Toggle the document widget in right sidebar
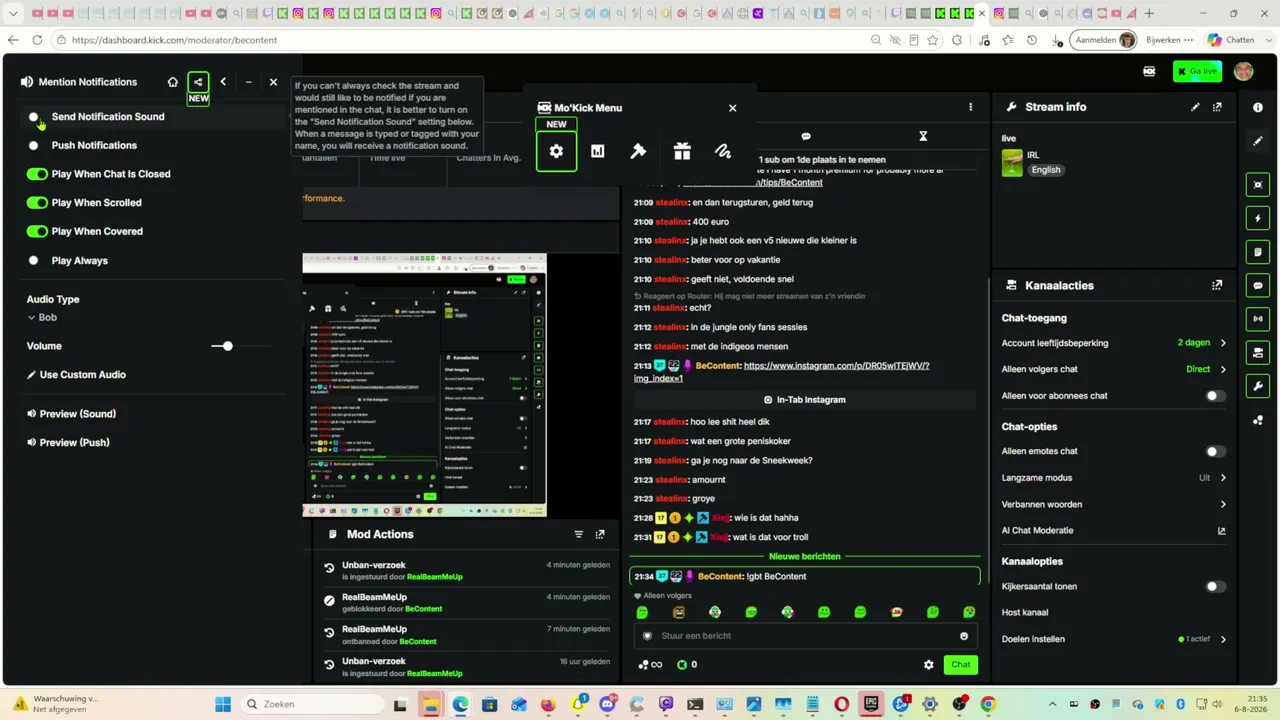 1258,252
